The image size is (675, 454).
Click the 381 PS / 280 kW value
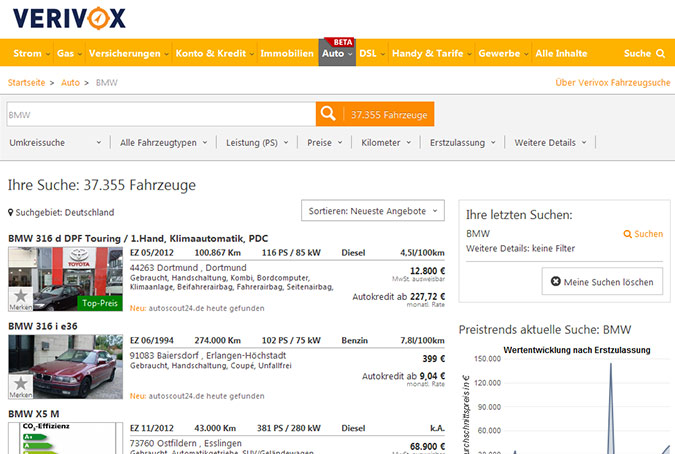(289, 428)
